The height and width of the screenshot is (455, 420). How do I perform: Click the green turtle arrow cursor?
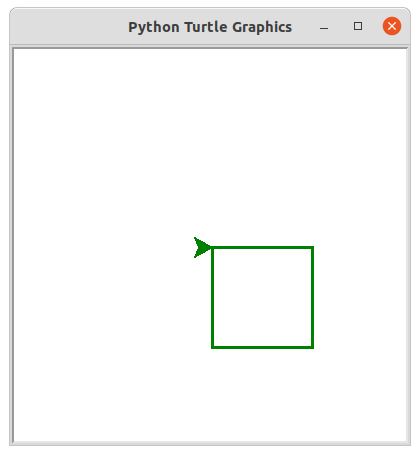[x=202, y=248]
